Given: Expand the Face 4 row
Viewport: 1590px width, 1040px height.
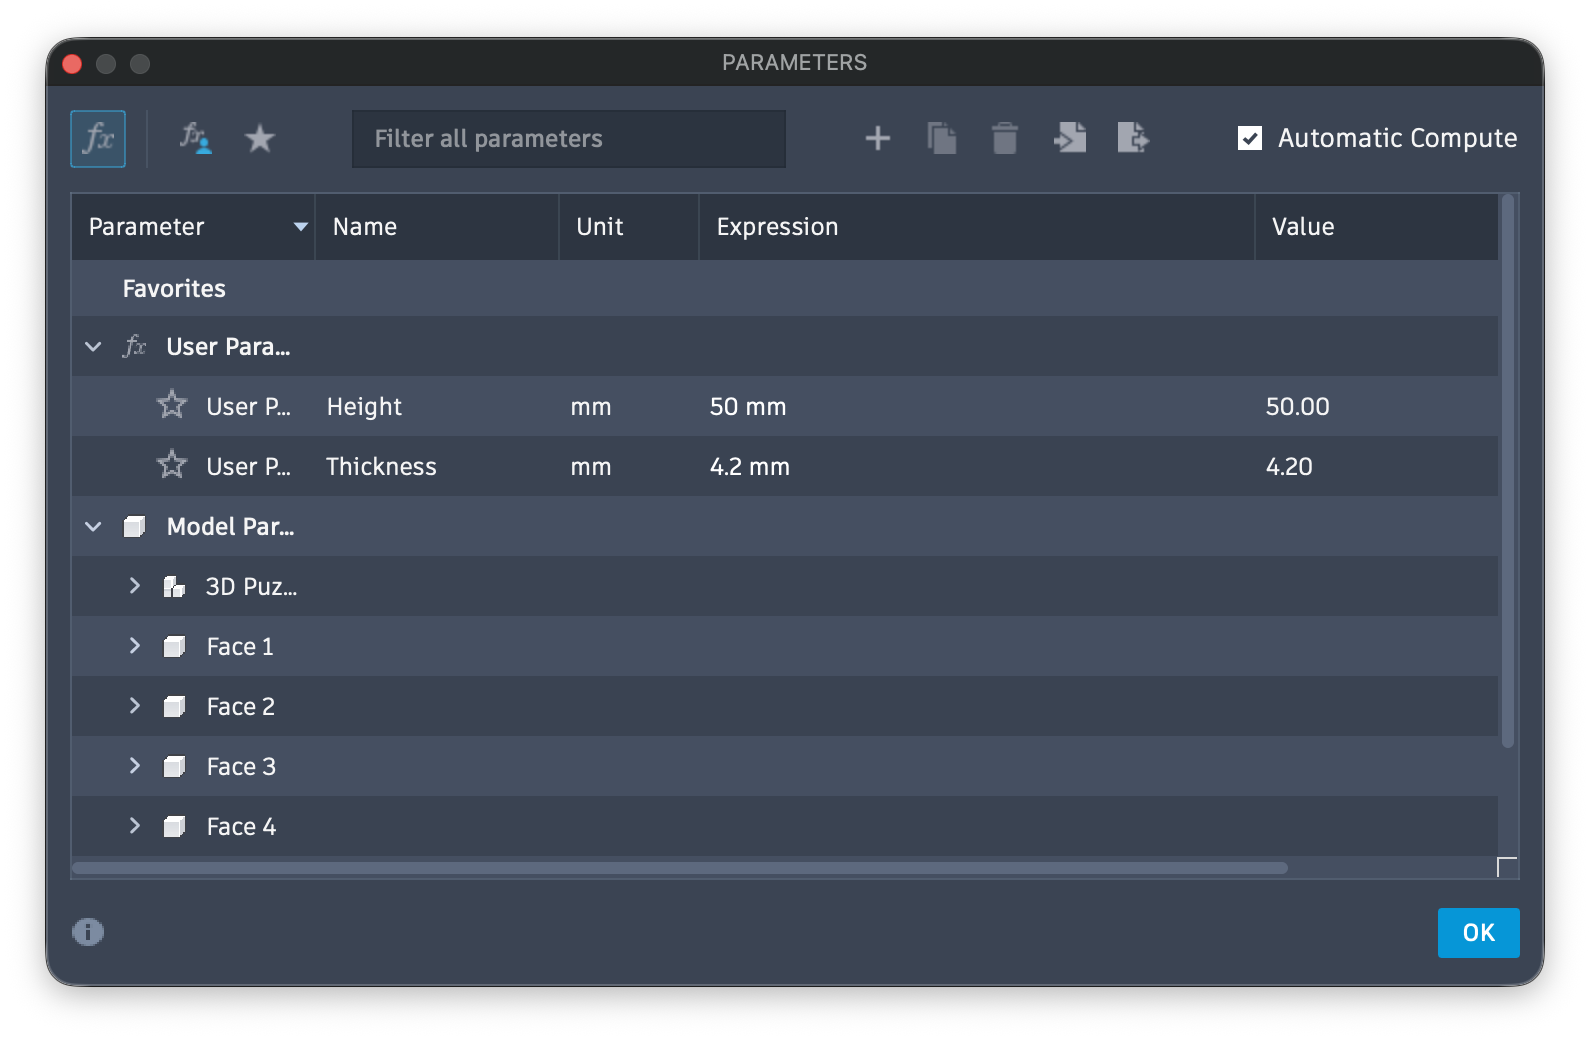Looking at the screenshot, I should (134, 826).
